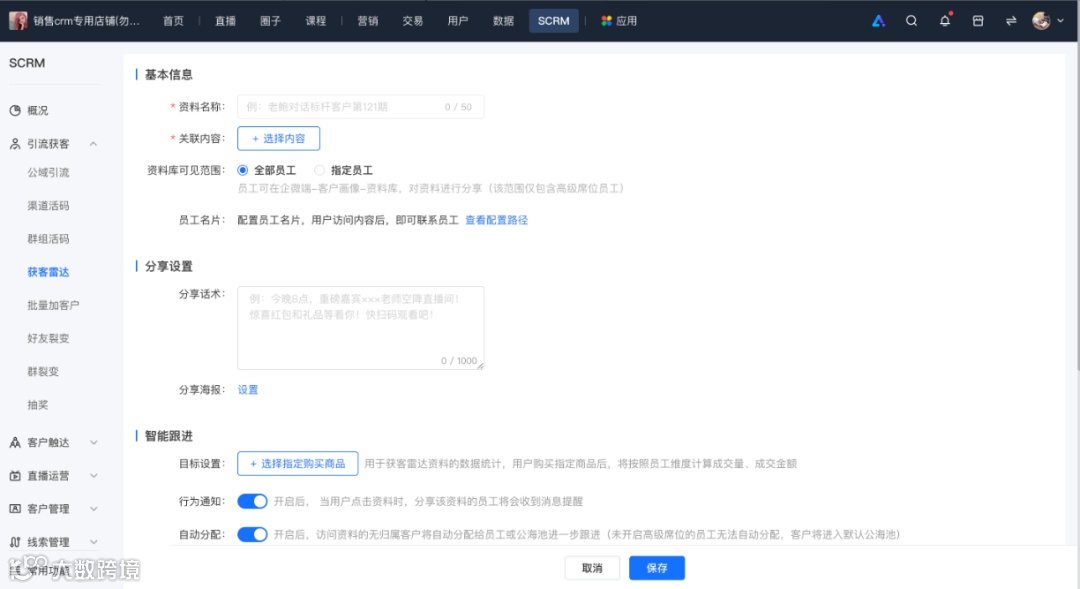Open notifications bell icon
The width and height of the screenshot is (1080, 589).
click(945, 20)
